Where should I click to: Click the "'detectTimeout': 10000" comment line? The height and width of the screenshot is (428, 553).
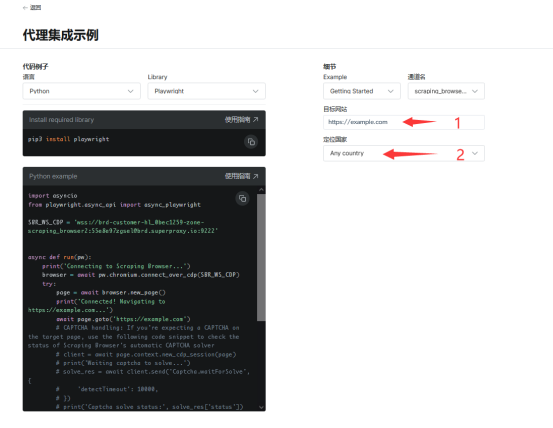107,389
